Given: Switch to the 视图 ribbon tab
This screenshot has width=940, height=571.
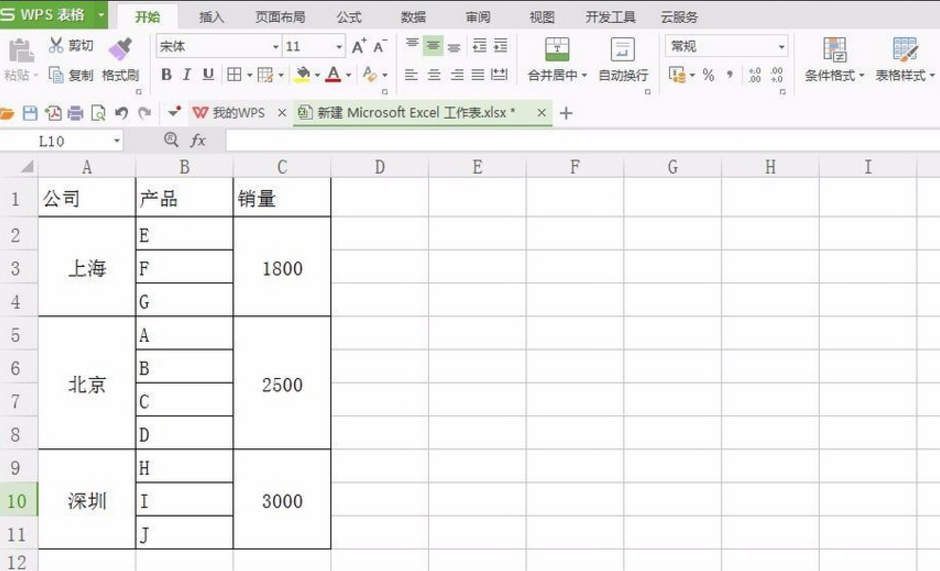Looking at the screenshot, I should point(542,17).
